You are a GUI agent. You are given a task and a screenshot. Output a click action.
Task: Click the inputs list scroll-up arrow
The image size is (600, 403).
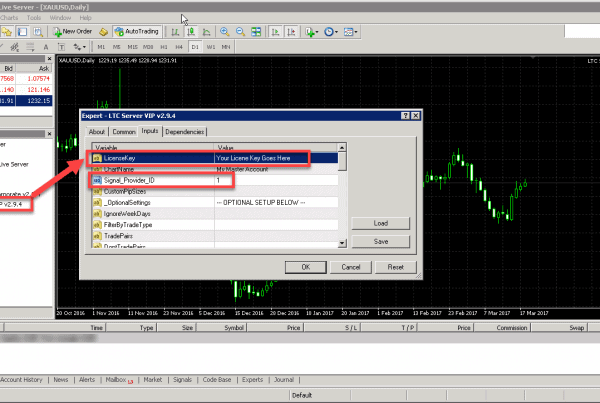[x=342, y=147]
